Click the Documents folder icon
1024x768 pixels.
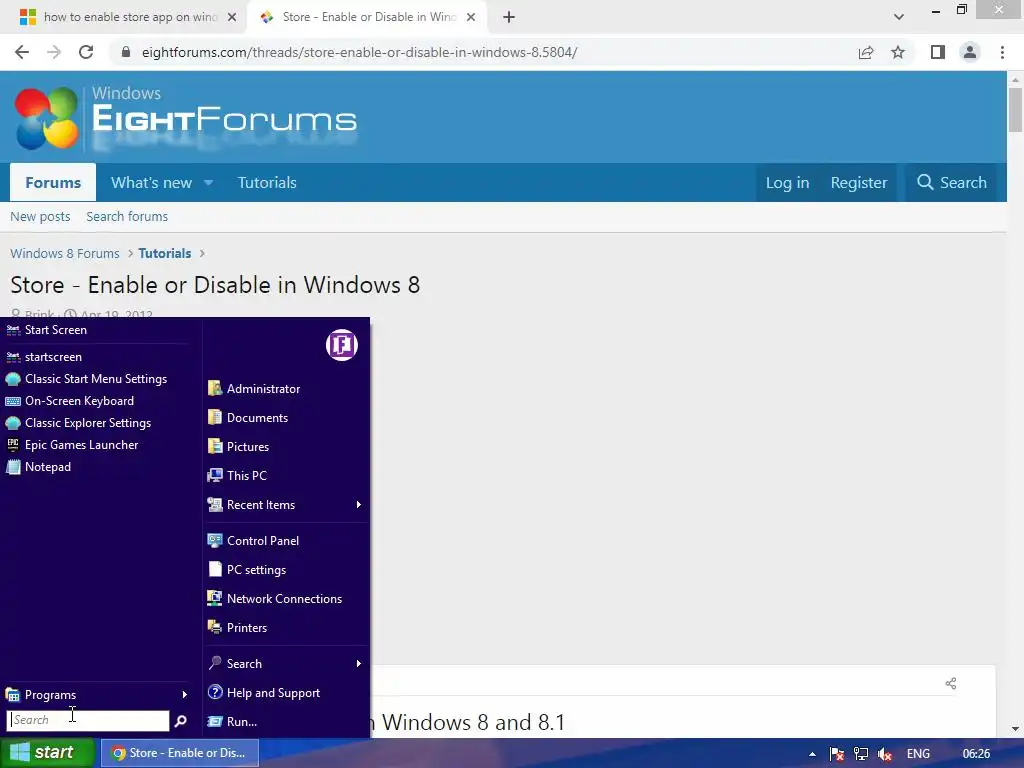click(215, 417)
